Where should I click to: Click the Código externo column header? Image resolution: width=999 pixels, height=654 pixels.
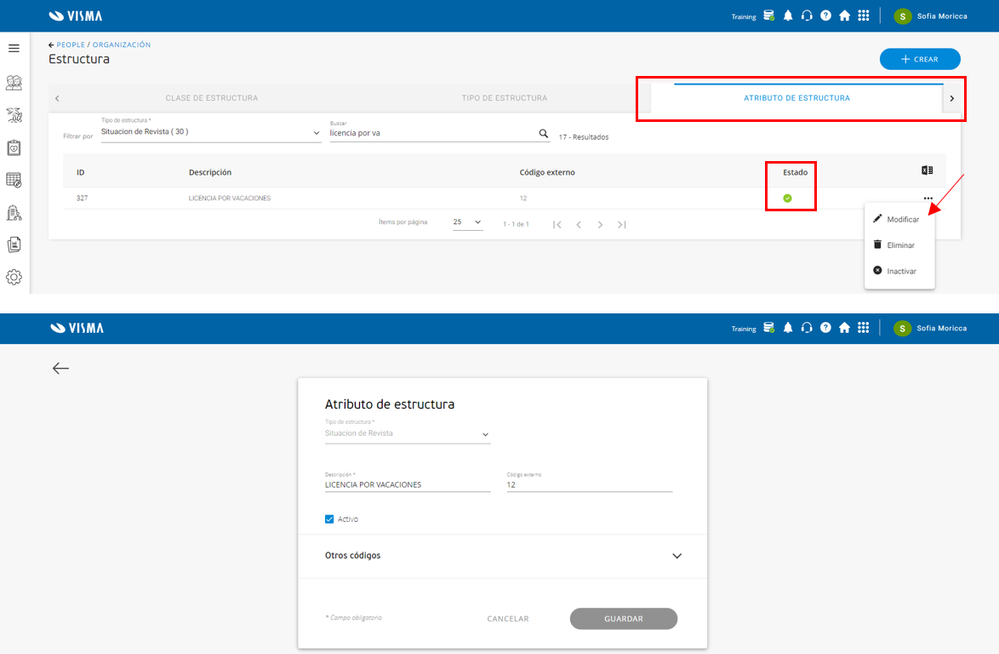pos(547,173)
